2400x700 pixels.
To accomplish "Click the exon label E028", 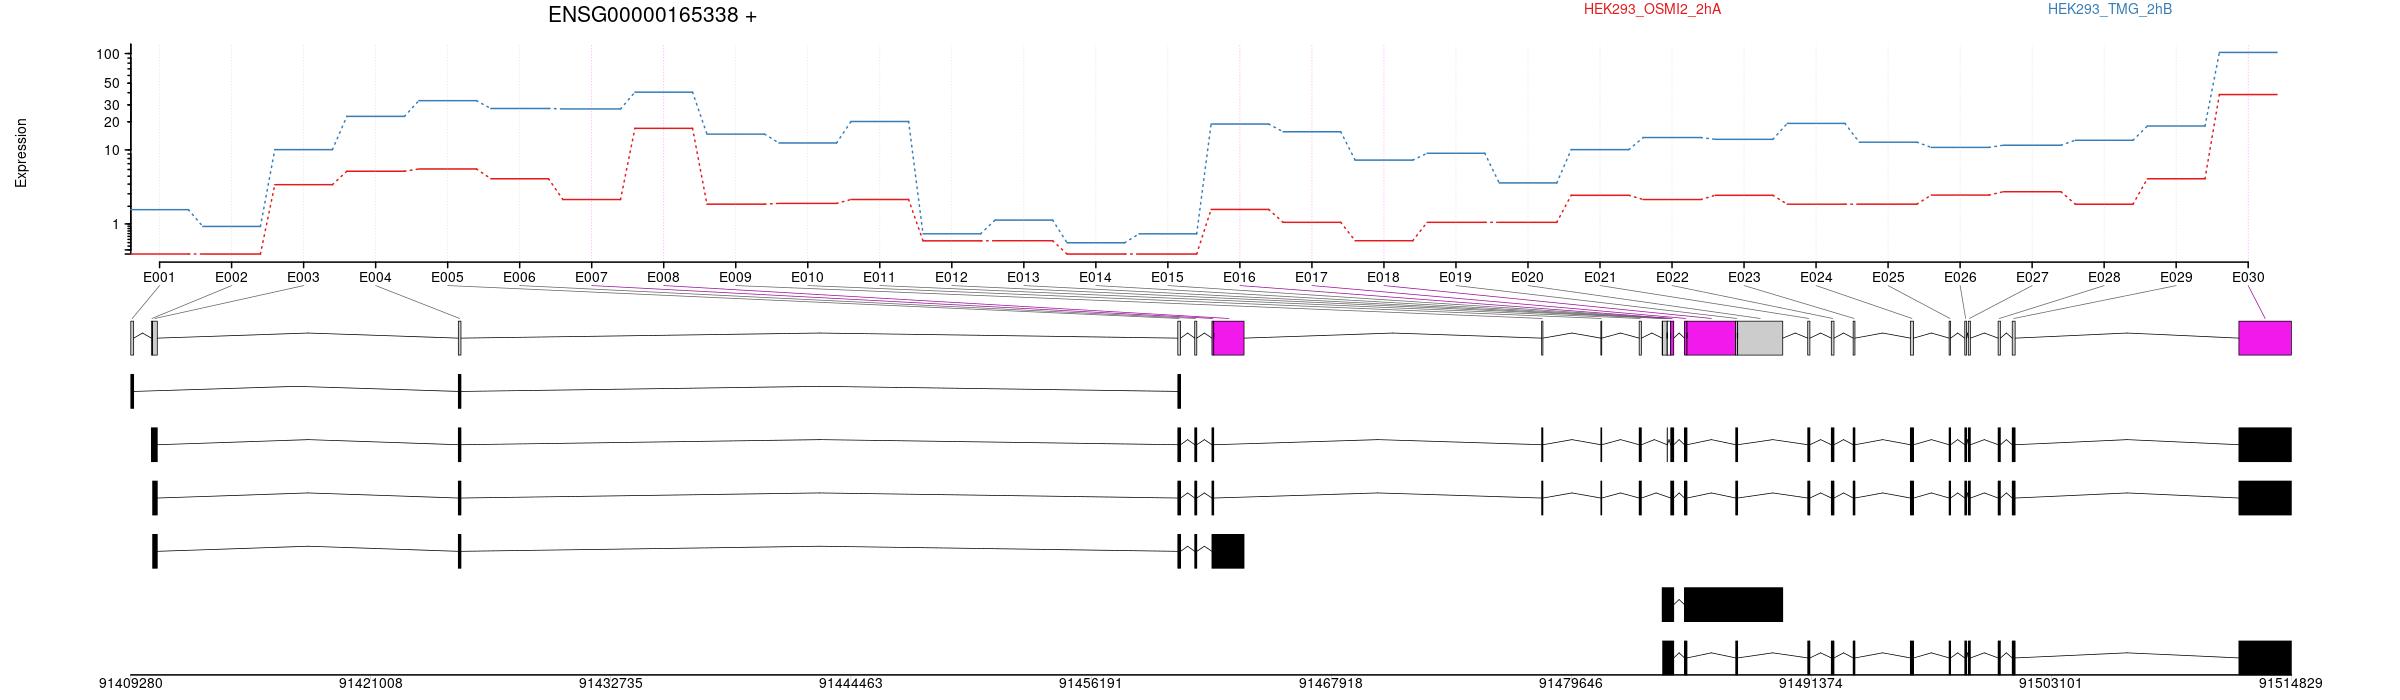I will point(2104,277).
